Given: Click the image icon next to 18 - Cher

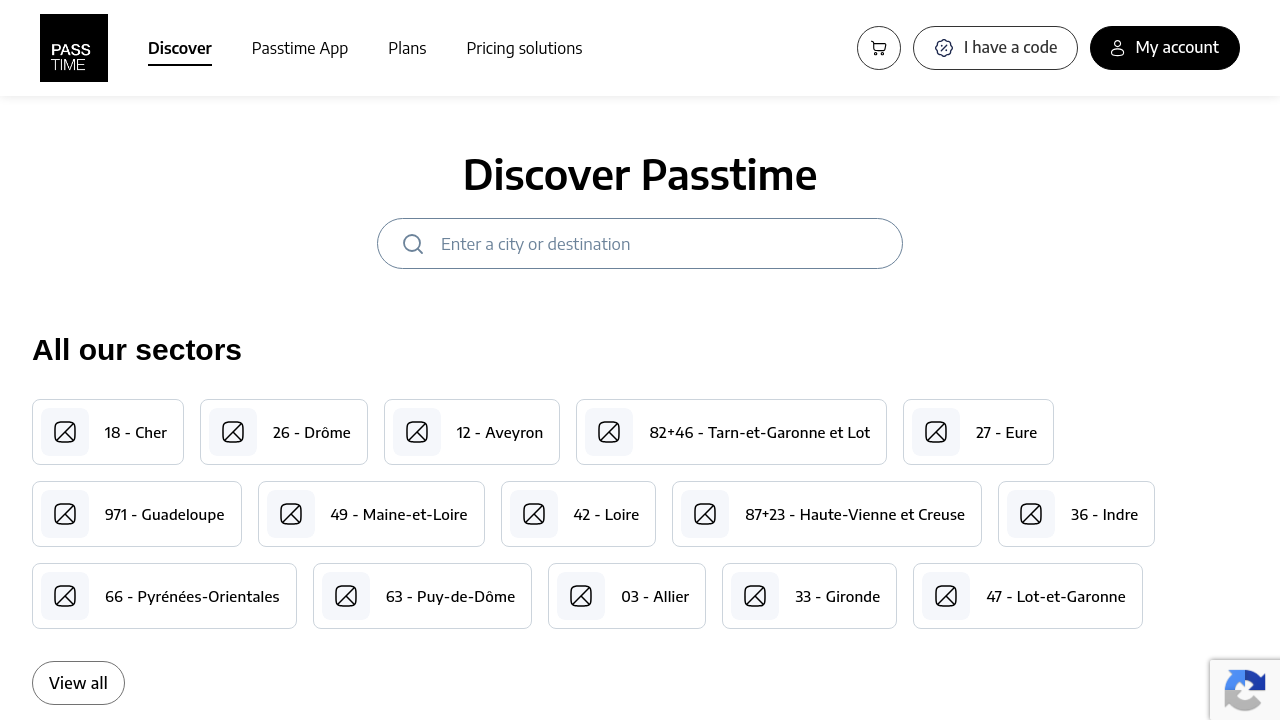Looking at the screenshot, I should pos(65,432).
